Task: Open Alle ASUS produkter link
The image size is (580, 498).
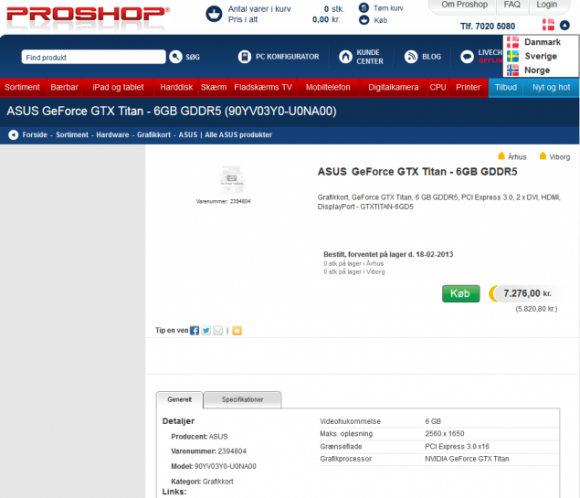Action: [x=238, y=135]
